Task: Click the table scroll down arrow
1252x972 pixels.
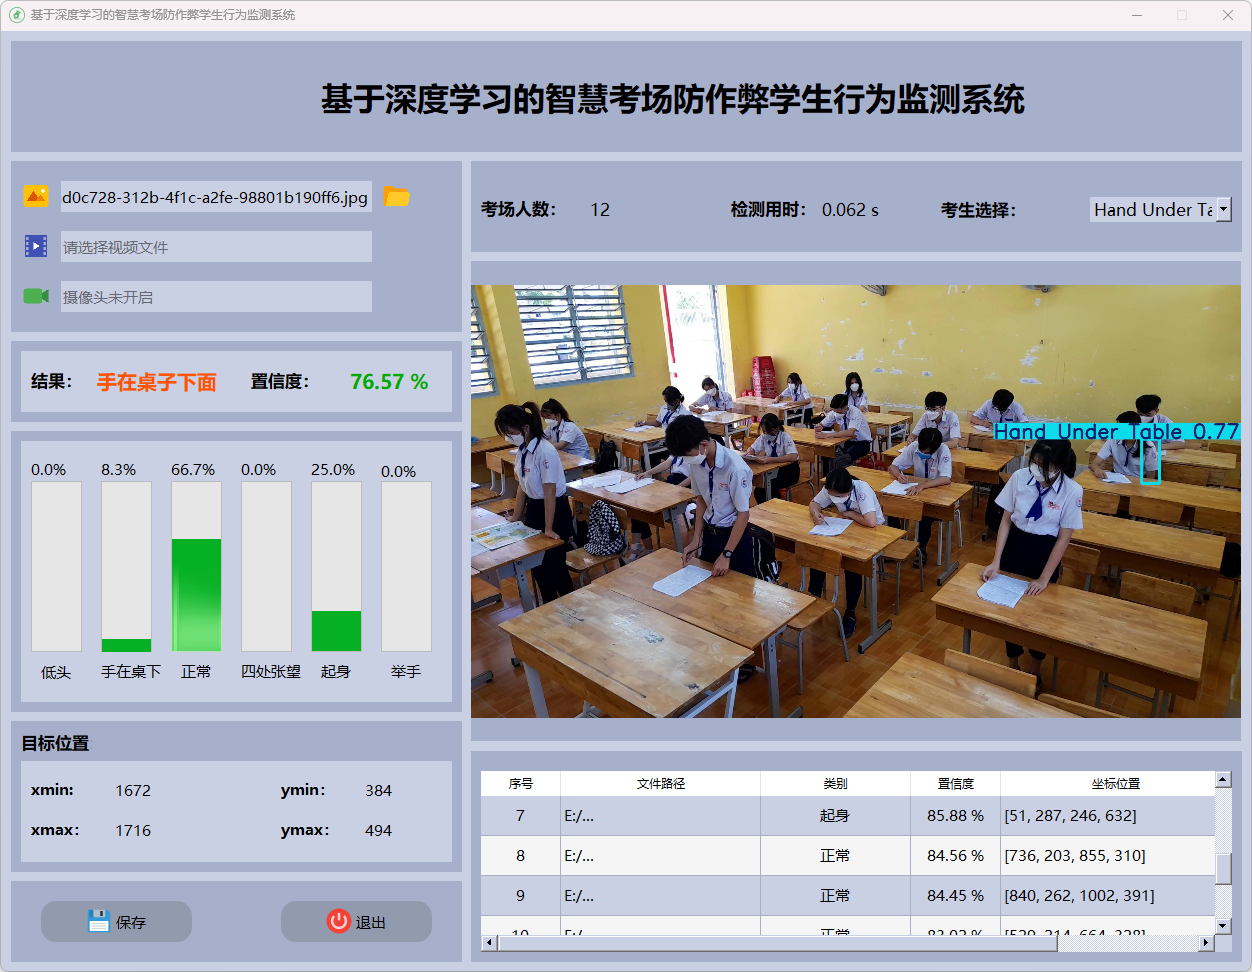Action: pos(1223,926)
